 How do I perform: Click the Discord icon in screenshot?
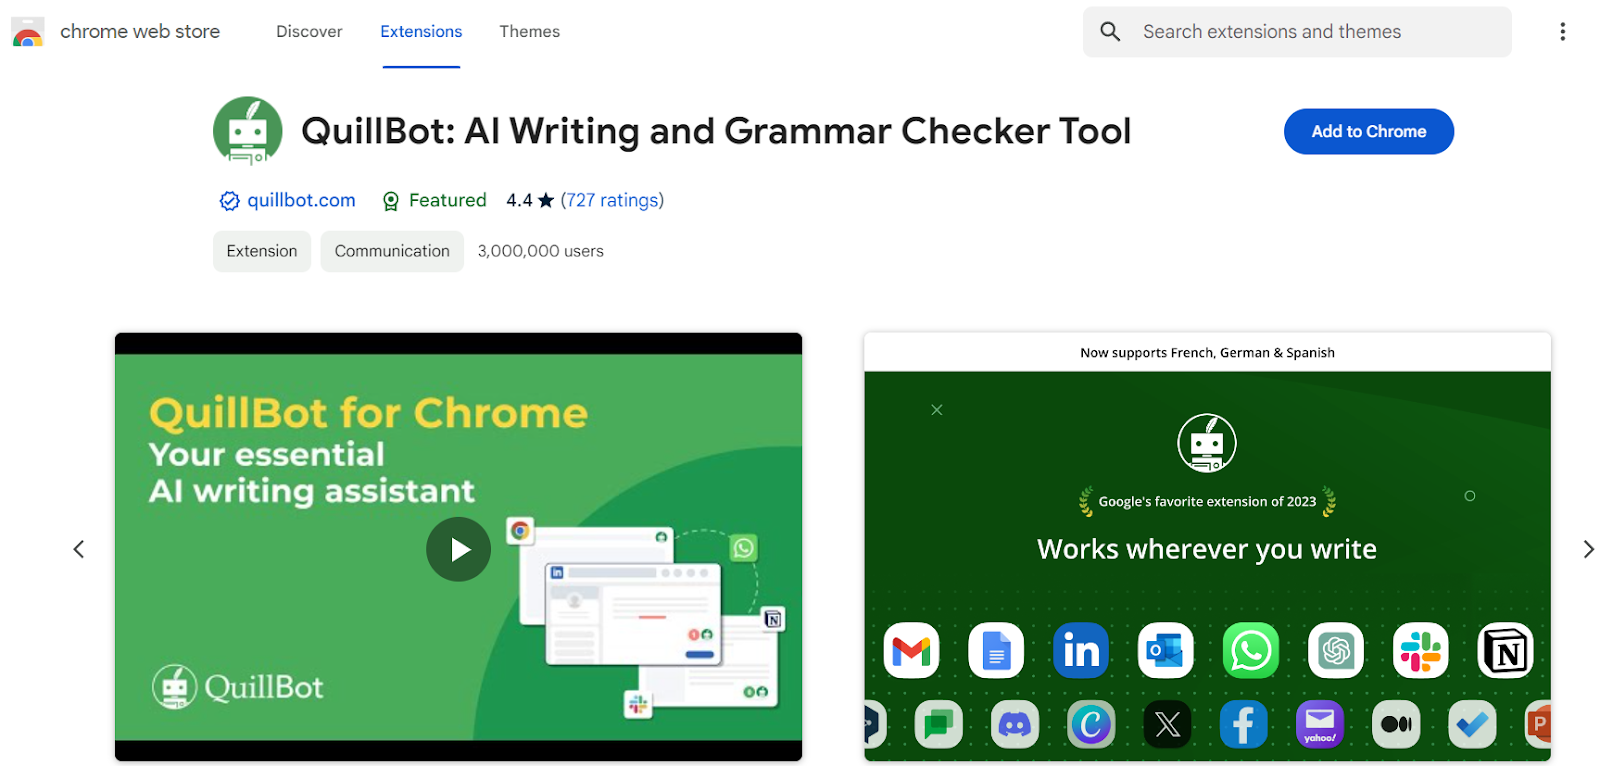coord(1015,724)
